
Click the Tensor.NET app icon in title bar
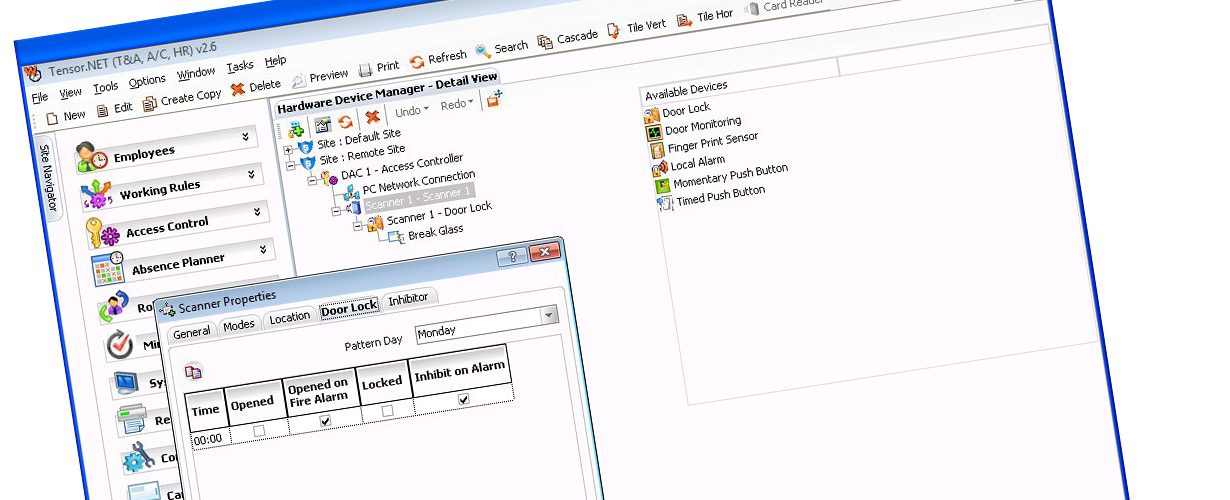click(x=32, y=73)
